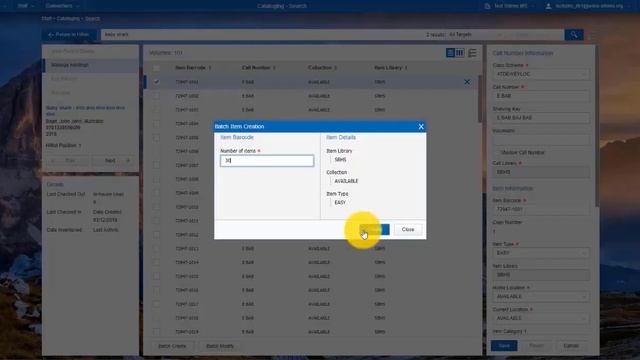Click the Call Library field
Image resolution: width=640 pixels, height=360 pixels.
pyautogui.click(x=540, y=172)
